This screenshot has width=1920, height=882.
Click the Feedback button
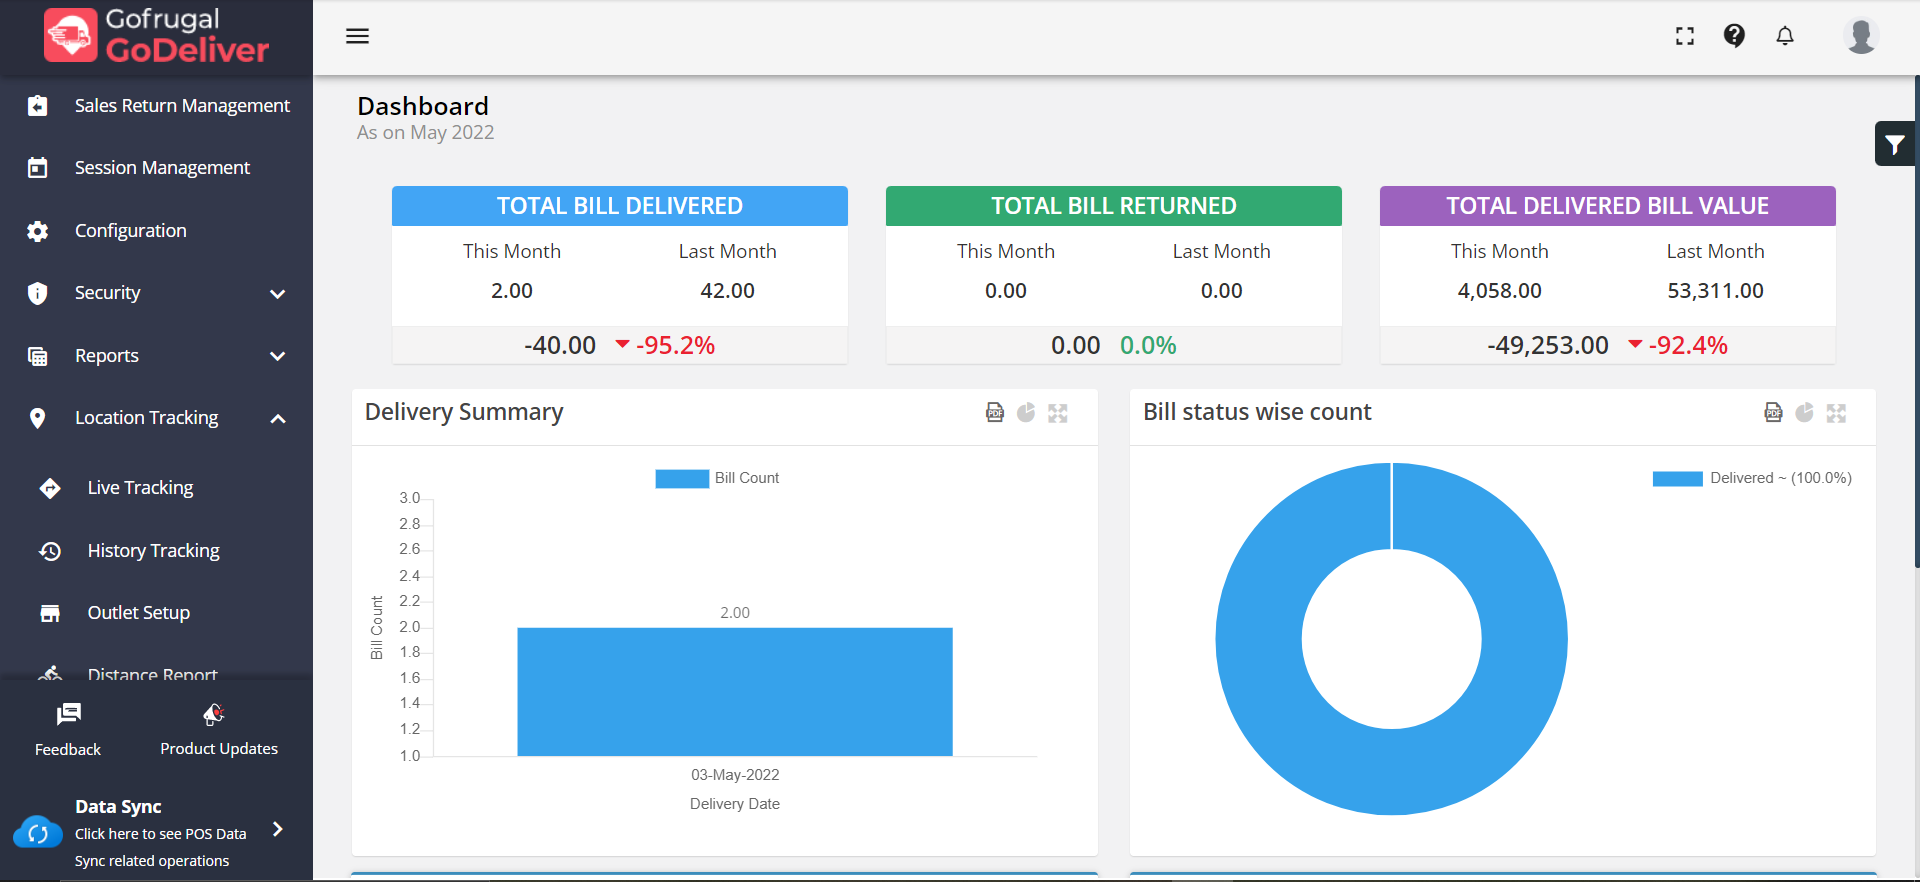[x=68, y=729]
